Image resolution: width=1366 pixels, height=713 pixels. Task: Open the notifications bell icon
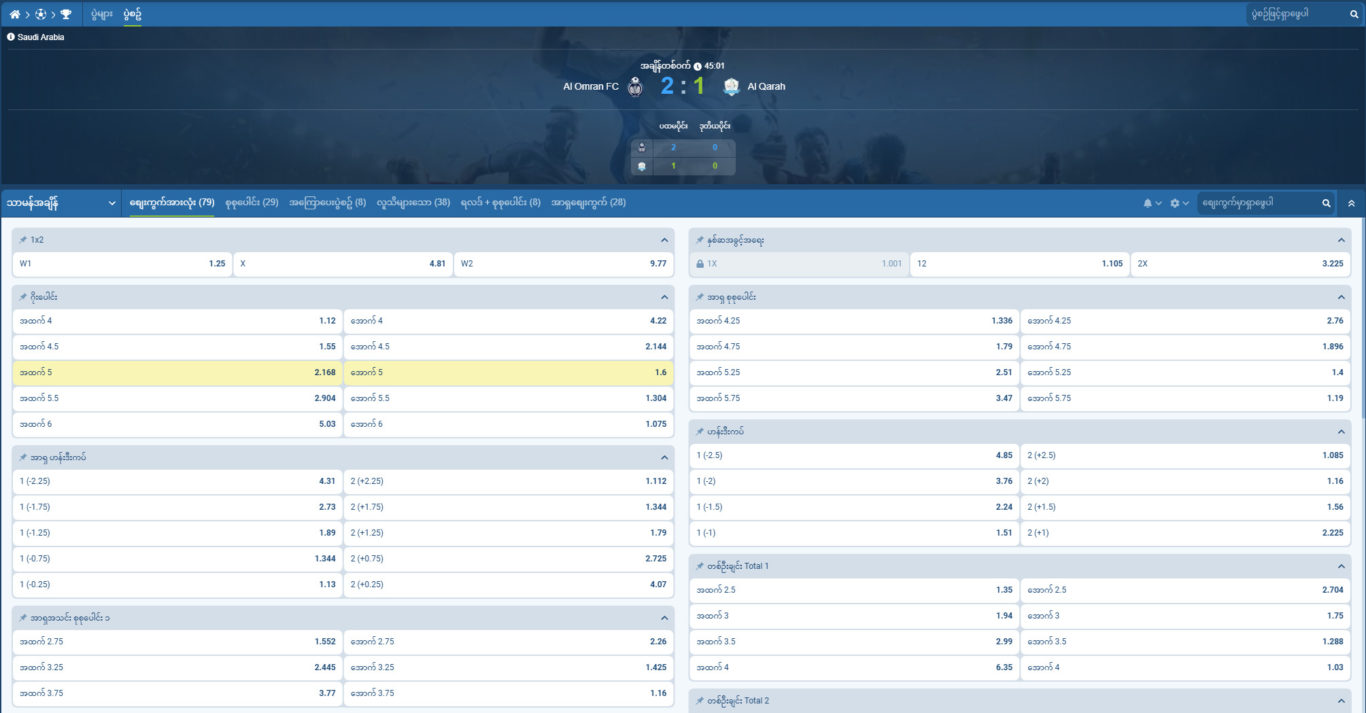[x=1149, y=202]
